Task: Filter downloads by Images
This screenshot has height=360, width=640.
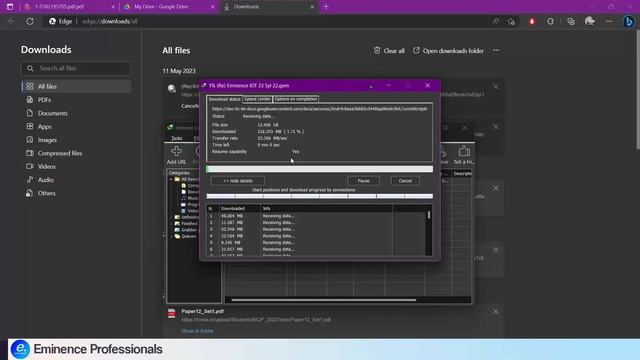Action: click(x=76, y=140)
